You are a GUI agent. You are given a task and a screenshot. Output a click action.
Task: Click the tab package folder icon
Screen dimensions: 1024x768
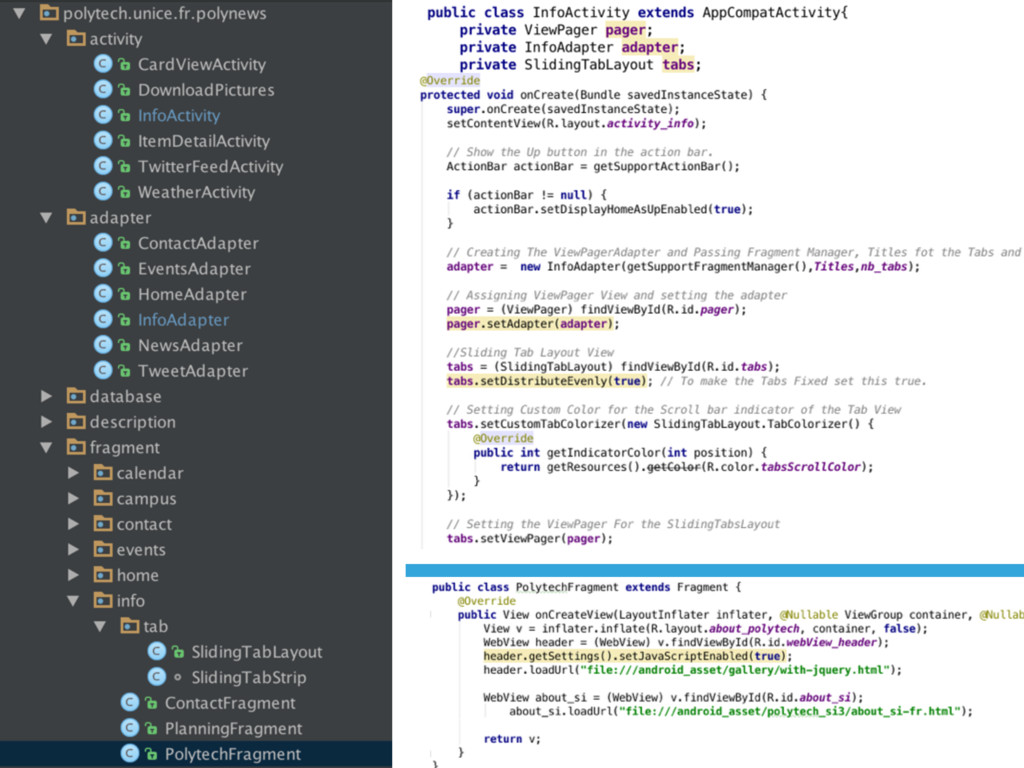pos(129,626)
